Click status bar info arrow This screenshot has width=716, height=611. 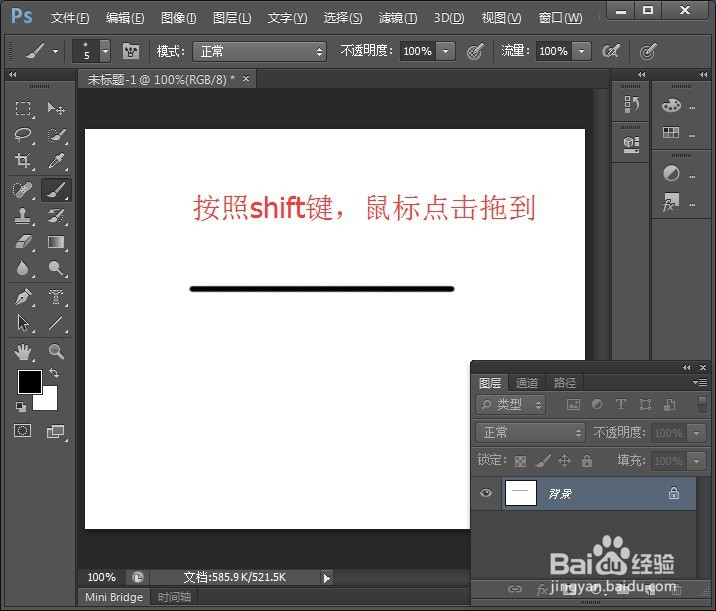326,578
